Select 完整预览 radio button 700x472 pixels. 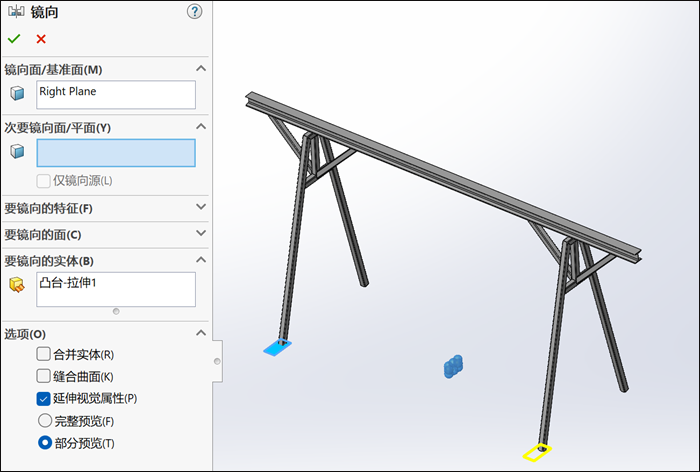click(45, 420)
